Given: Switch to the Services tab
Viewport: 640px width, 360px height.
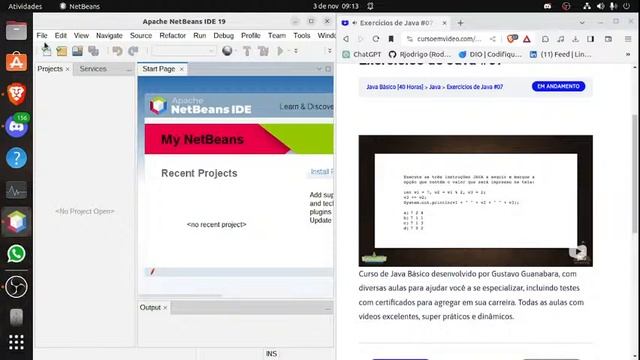Looking at the screenshot, I should (93, 69).
